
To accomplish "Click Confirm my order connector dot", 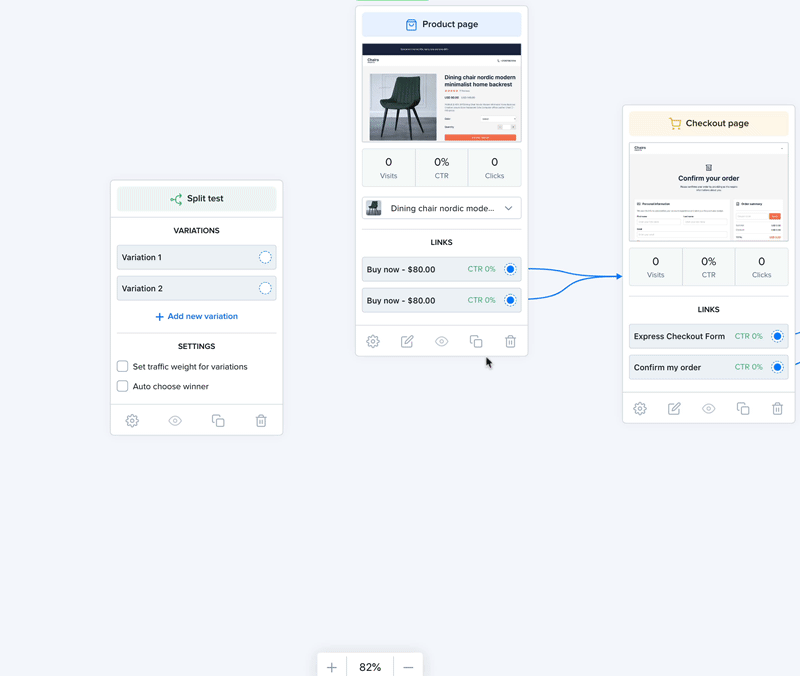I will (x=777, y=367).
